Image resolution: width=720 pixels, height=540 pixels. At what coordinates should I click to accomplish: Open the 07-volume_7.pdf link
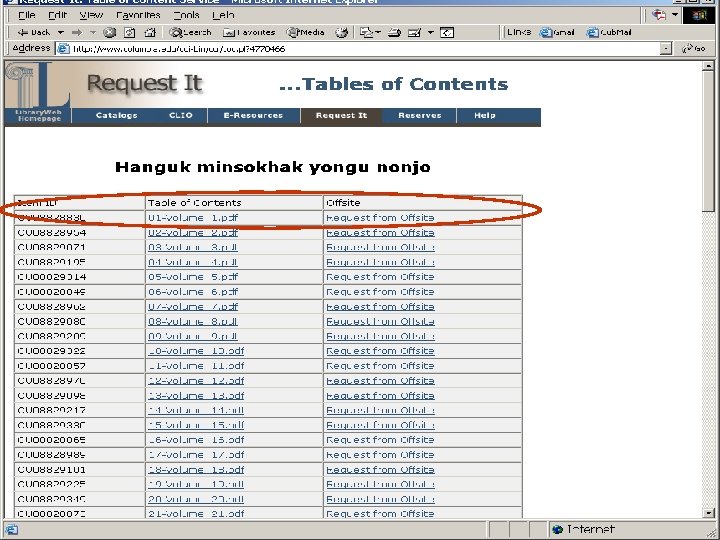click(x=193, y=307)
